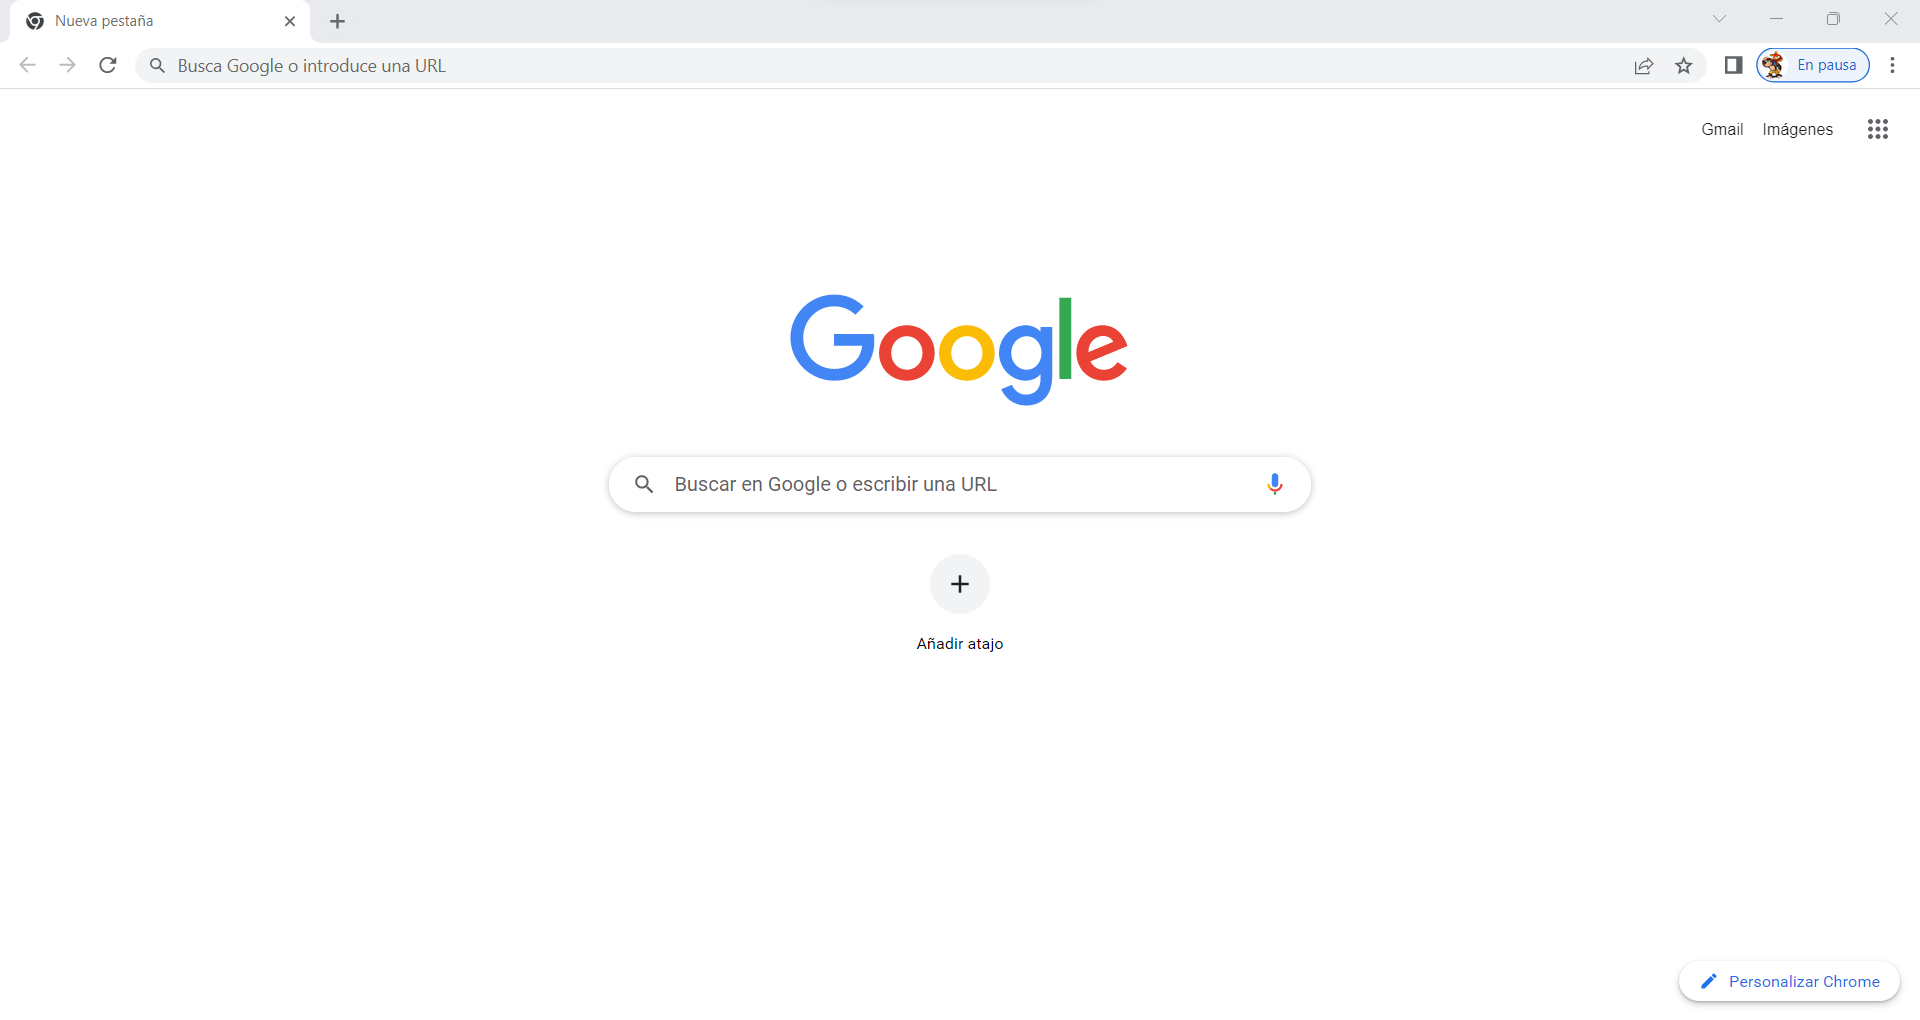Open the Imágenes link
1920x1020 pixels.
pyautogui.click(x=1797, y=129)
